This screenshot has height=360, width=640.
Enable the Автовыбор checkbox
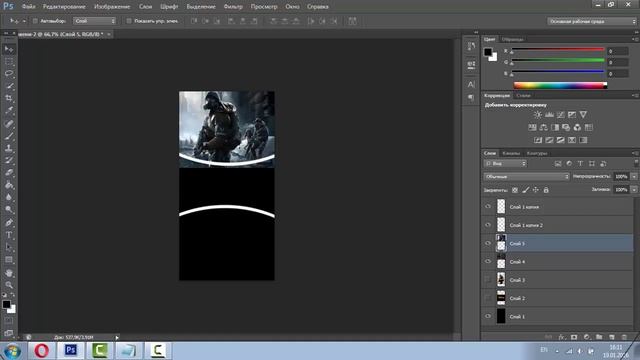[35, 21]
